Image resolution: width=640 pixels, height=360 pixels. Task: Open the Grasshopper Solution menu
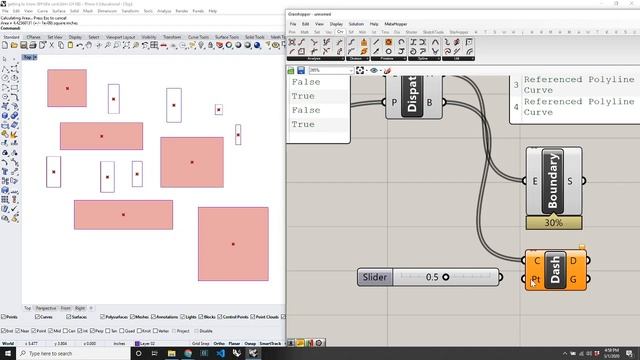(356, 24)
